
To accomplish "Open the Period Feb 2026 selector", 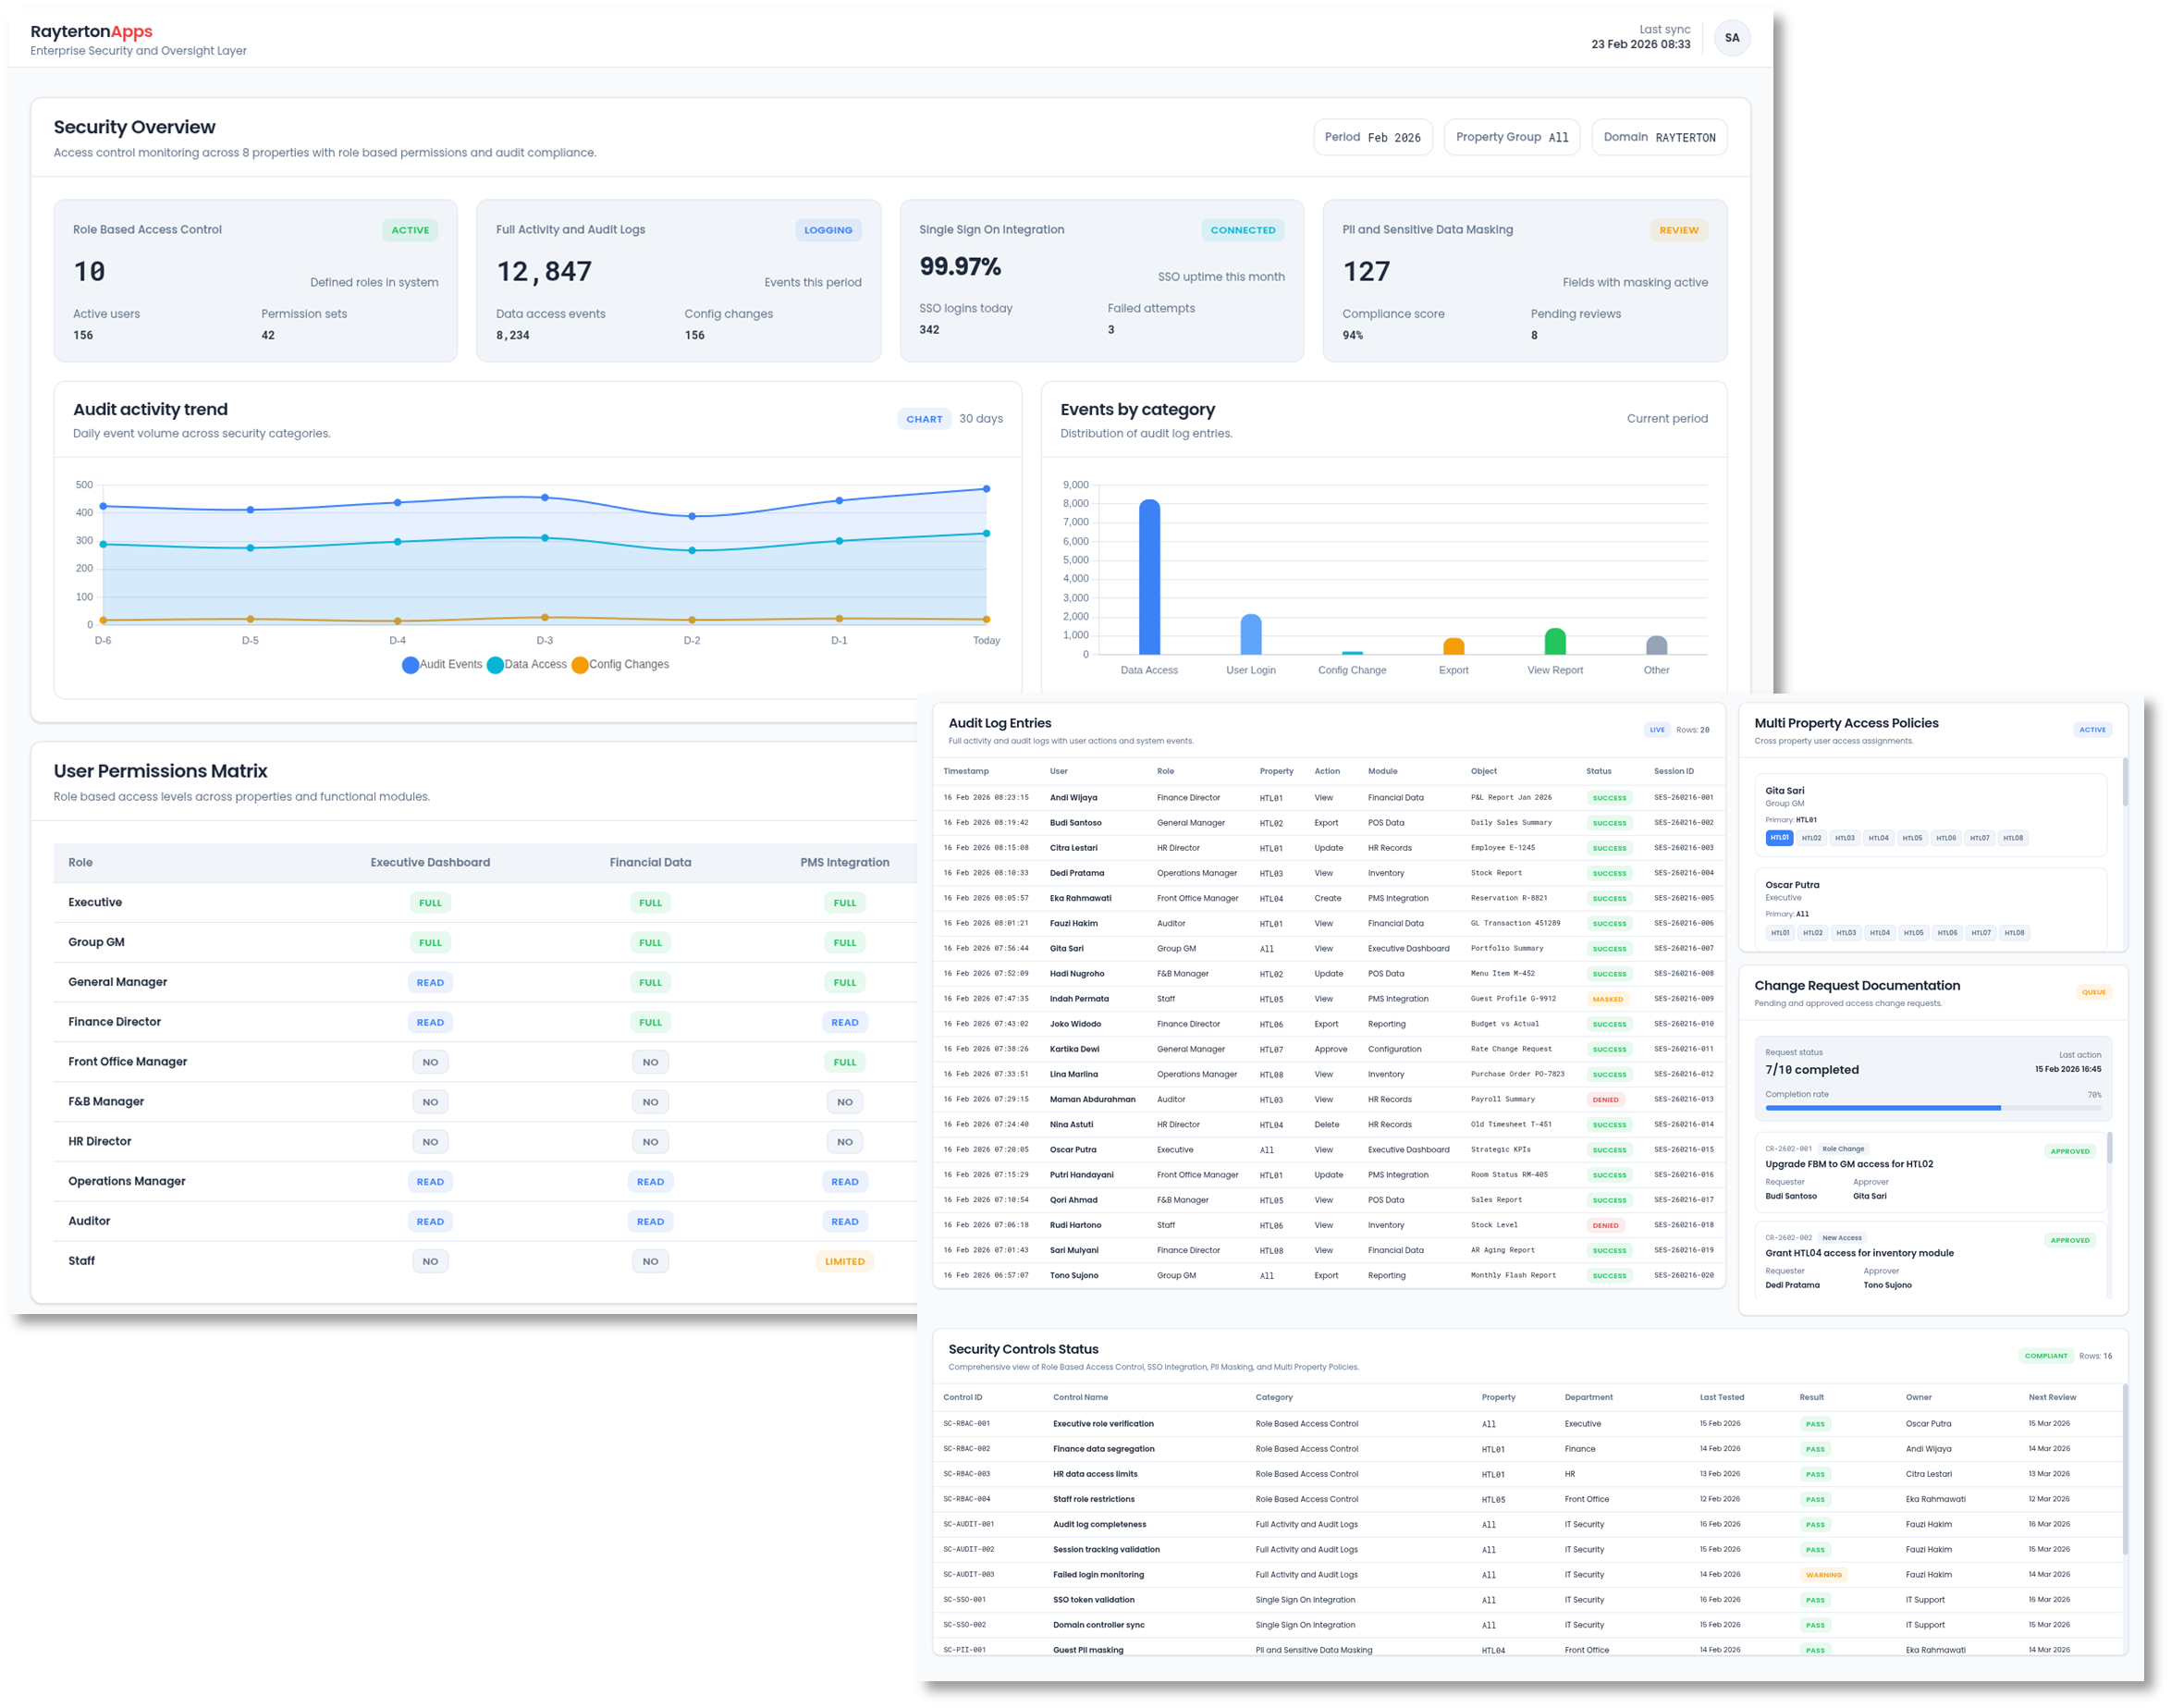I will (x=1373, y=137).
